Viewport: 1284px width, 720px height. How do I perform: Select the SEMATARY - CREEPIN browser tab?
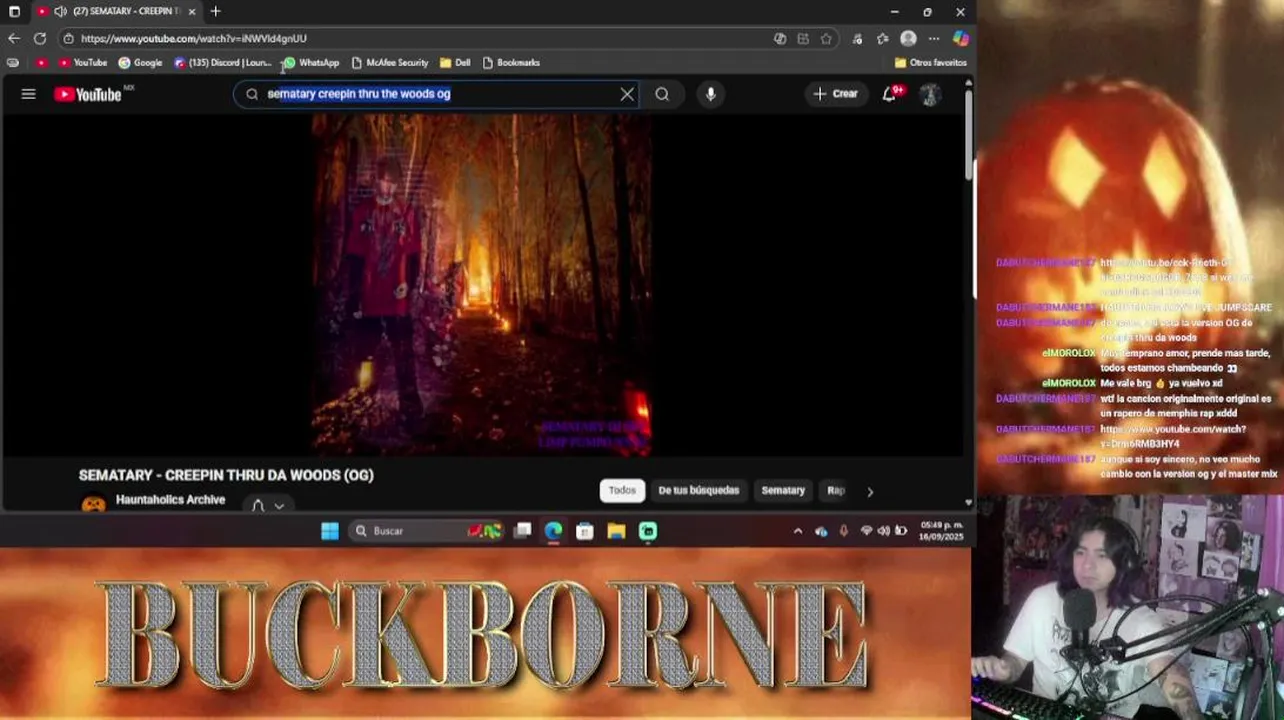click(115, 11)
